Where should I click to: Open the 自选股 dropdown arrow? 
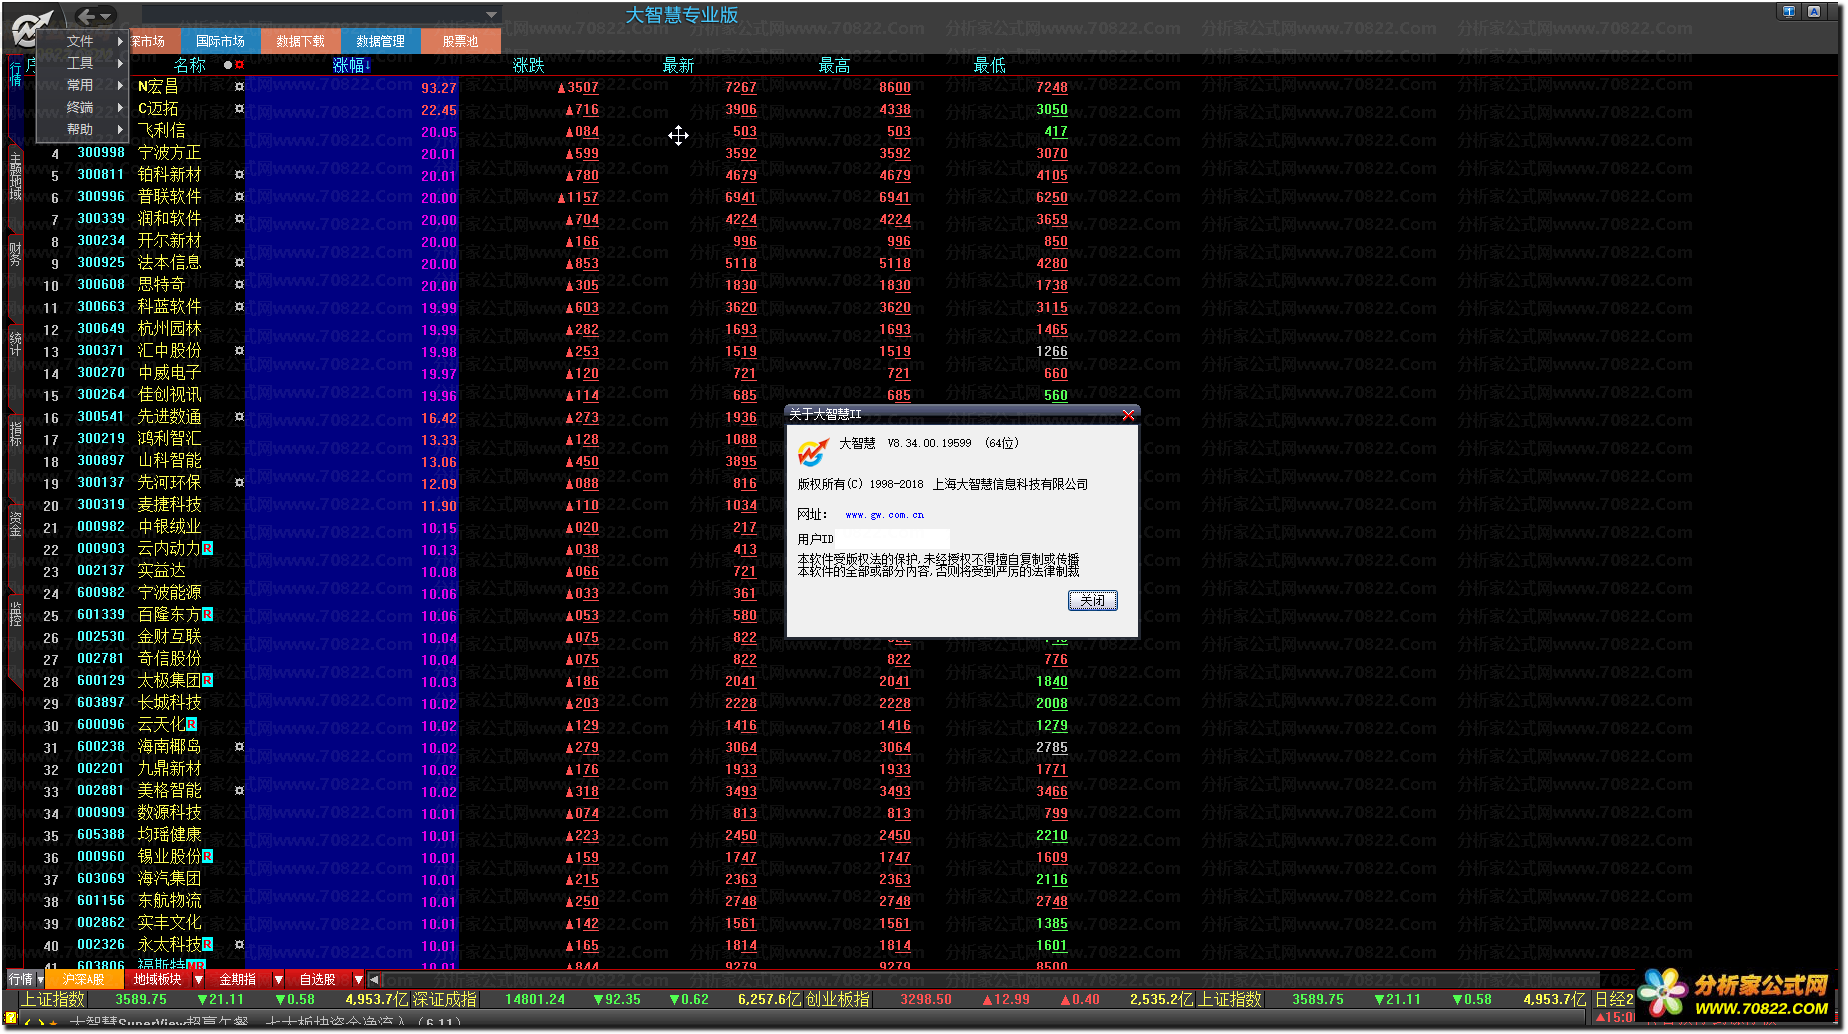click(358, 980)
